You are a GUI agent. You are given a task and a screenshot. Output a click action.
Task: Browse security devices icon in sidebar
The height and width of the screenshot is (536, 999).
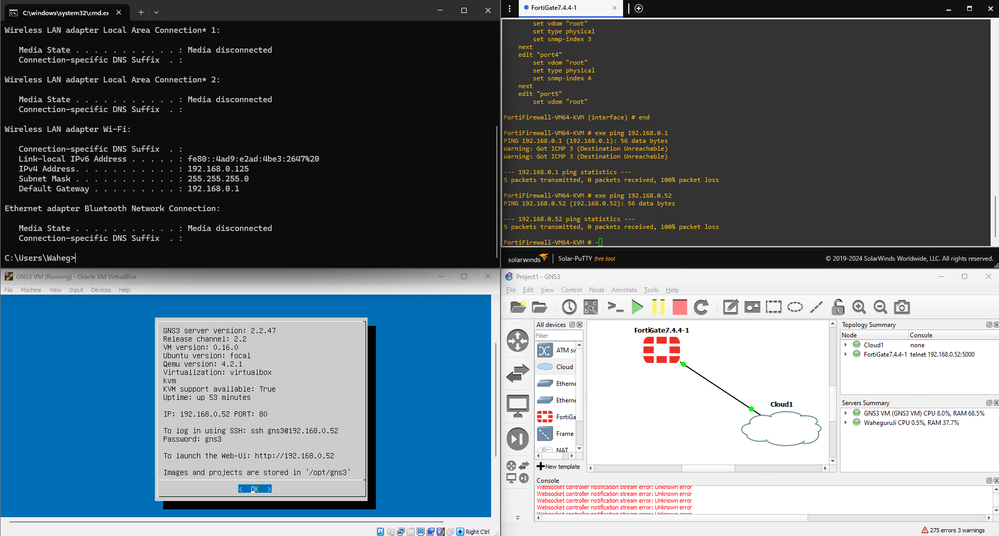click(x=517, y=438)
